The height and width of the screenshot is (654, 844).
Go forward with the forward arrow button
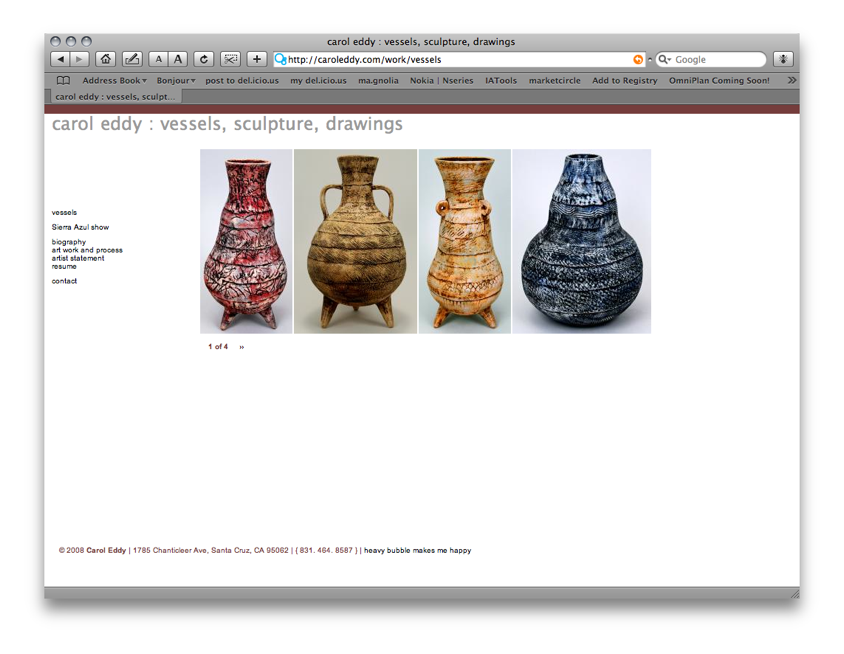[79, 59]
